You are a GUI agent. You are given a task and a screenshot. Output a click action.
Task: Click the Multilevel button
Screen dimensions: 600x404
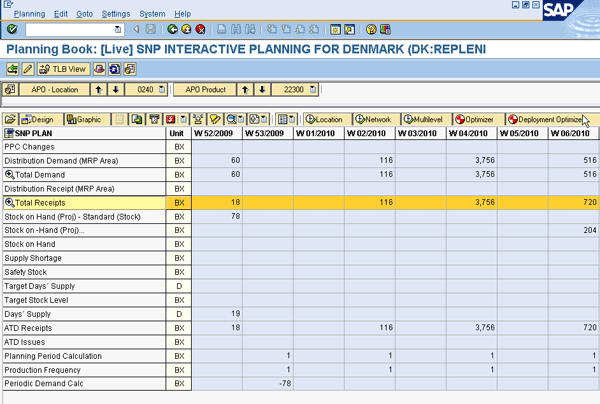425,119
